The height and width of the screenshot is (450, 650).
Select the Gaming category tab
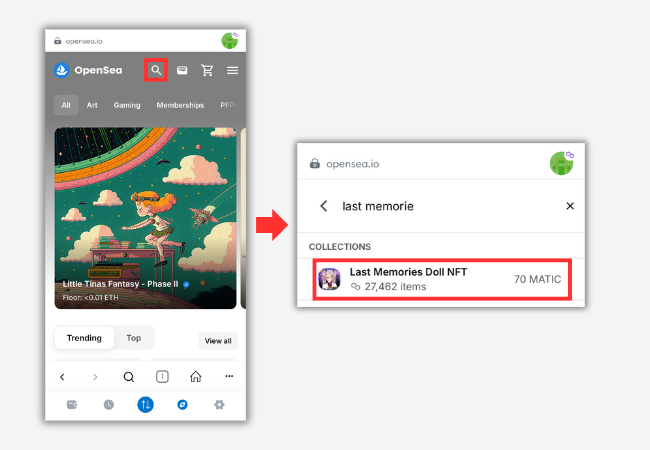[127, 105]
